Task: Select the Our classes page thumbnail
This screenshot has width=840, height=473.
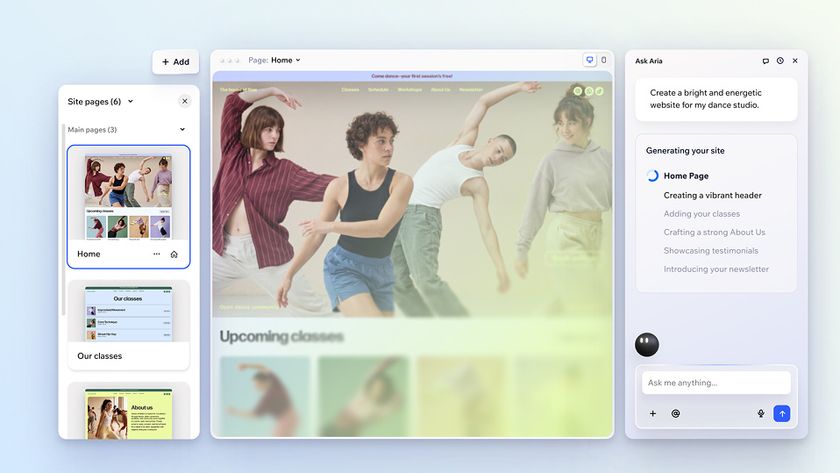Action: tap(129, 314)
